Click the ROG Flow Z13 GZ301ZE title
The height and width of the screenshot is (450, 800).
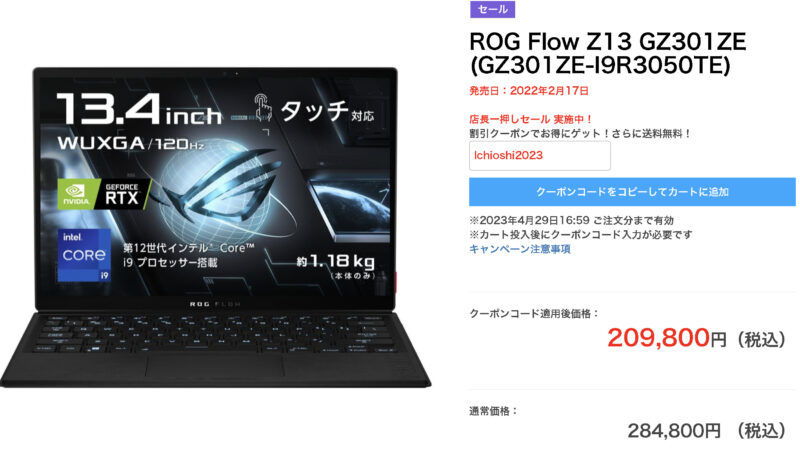pyautogui.click(x=608, y=53)
